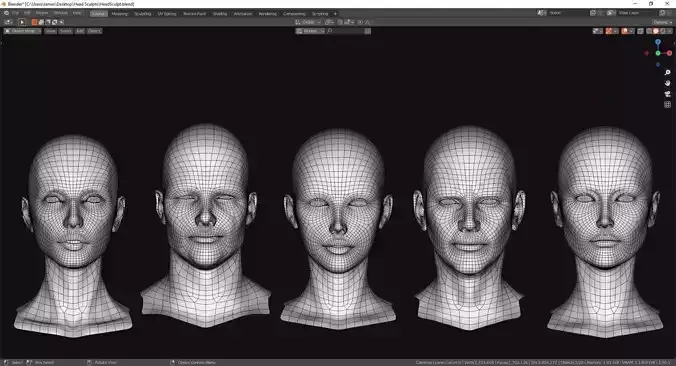Image resolution: width=676 pixels, height=366 pixels.
Task: Switch to the Shading workspace tab
Action: [x=219, y=13]
